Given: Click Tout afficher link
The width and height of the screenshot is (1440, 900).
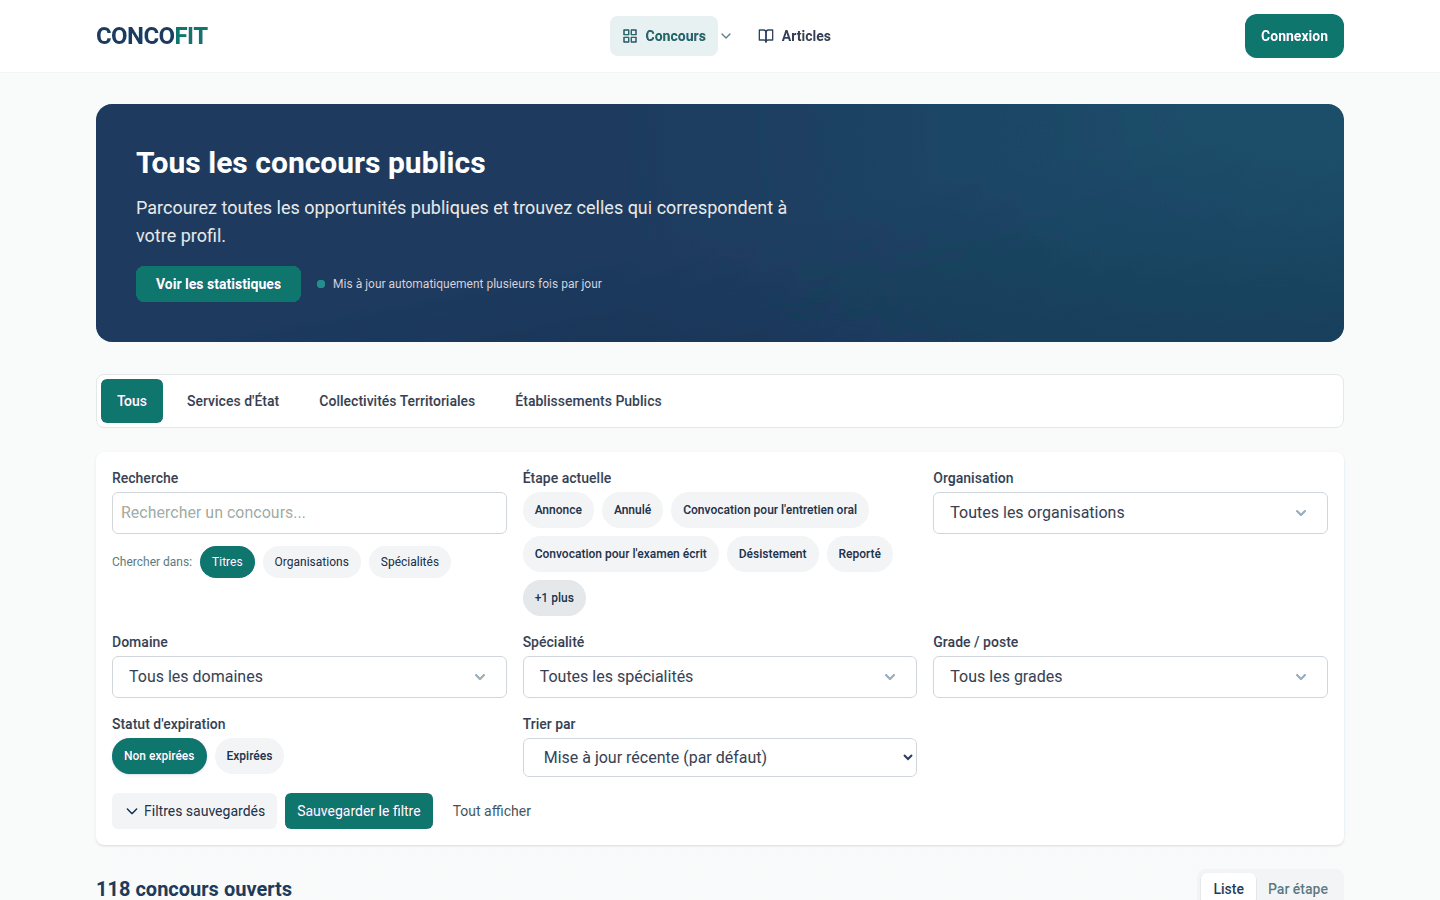Looking at the screenshot, I should [492, 811].
